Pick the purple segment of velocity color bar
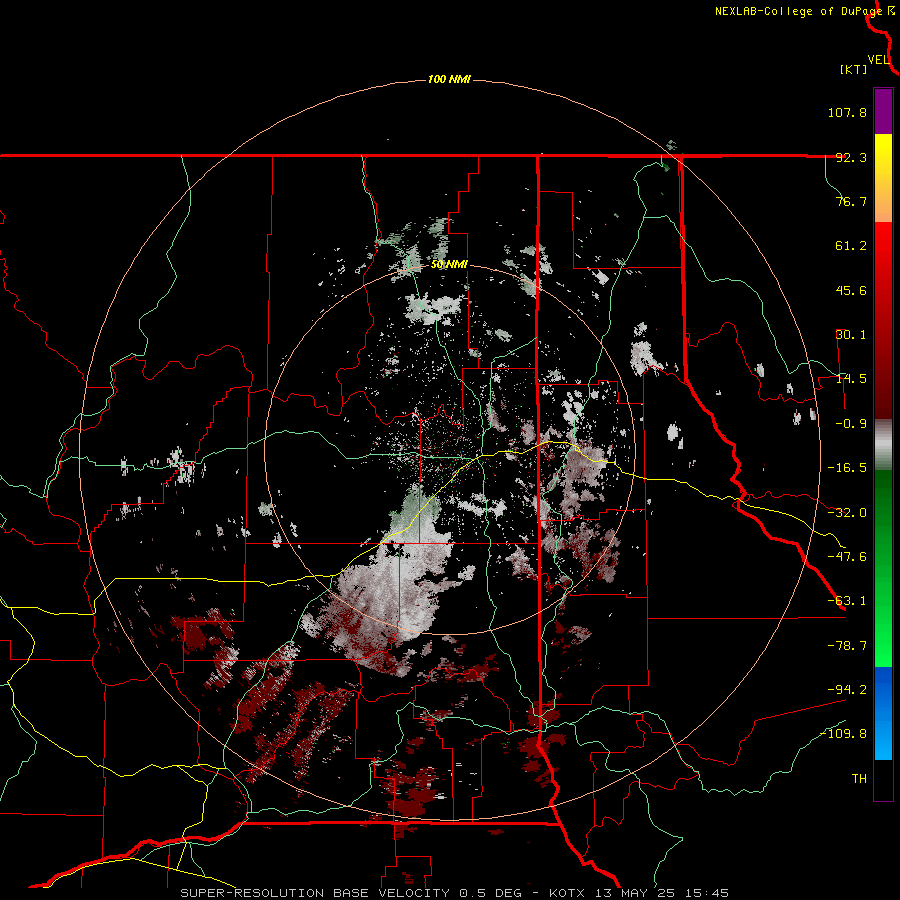The width and height of the screenshot is (900, 900). click(883, 111)
